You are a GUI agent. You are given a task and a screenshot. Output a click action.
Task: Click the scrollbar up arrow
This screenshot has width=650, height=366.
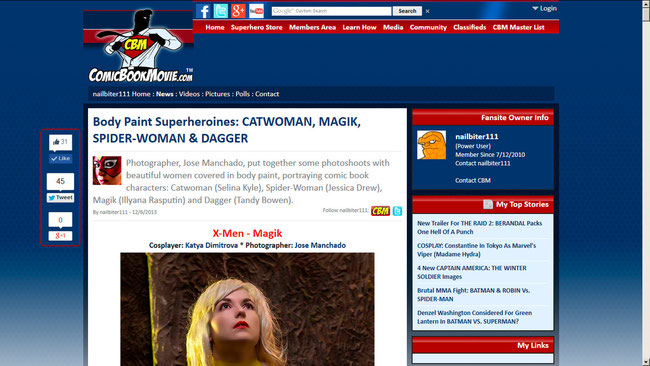pyautogui.click(x=646, y=3)
